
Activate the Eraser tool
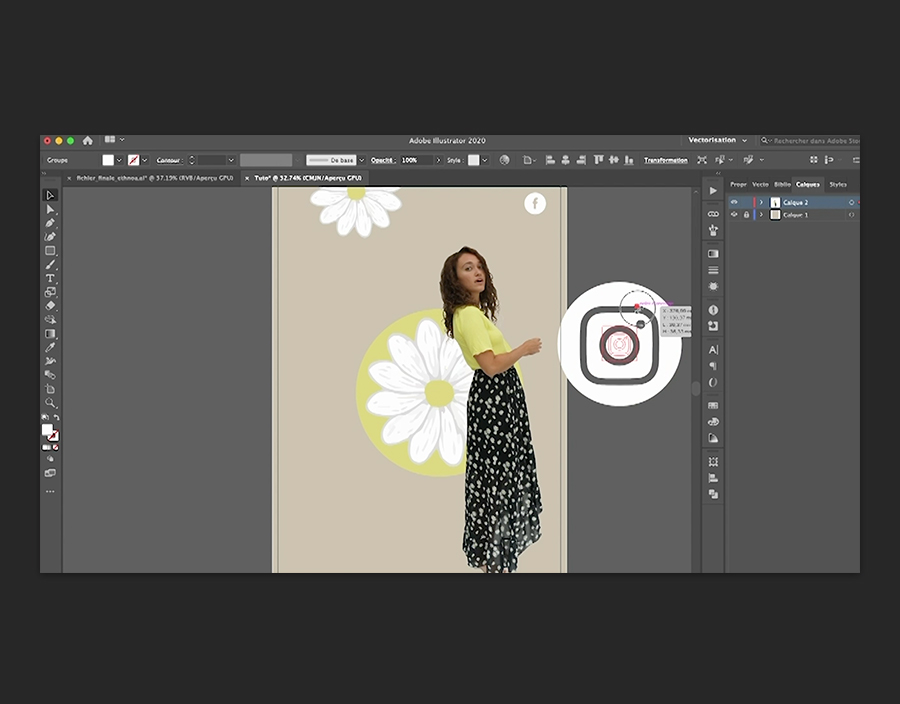50,305
